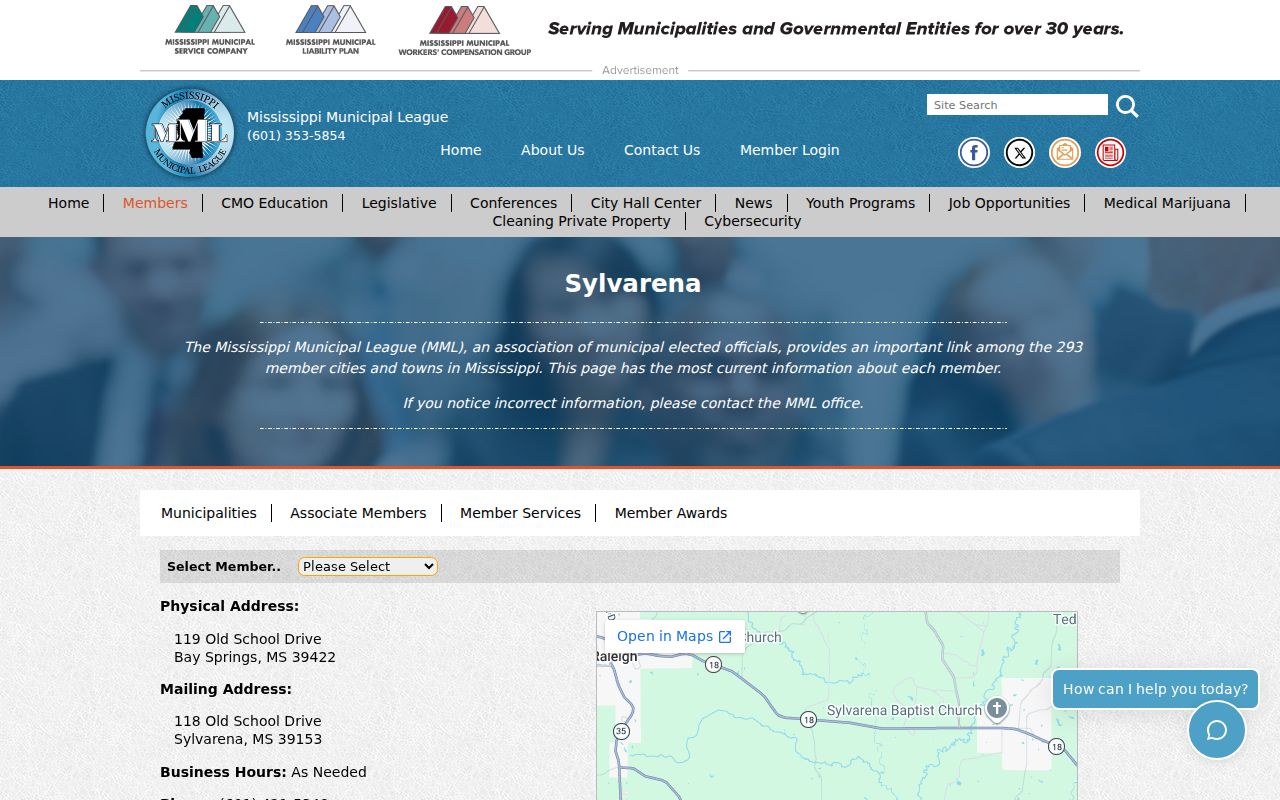Open the Conferences menu
Viewport: 1280px width, 800px height.
(x=513, y=203)
